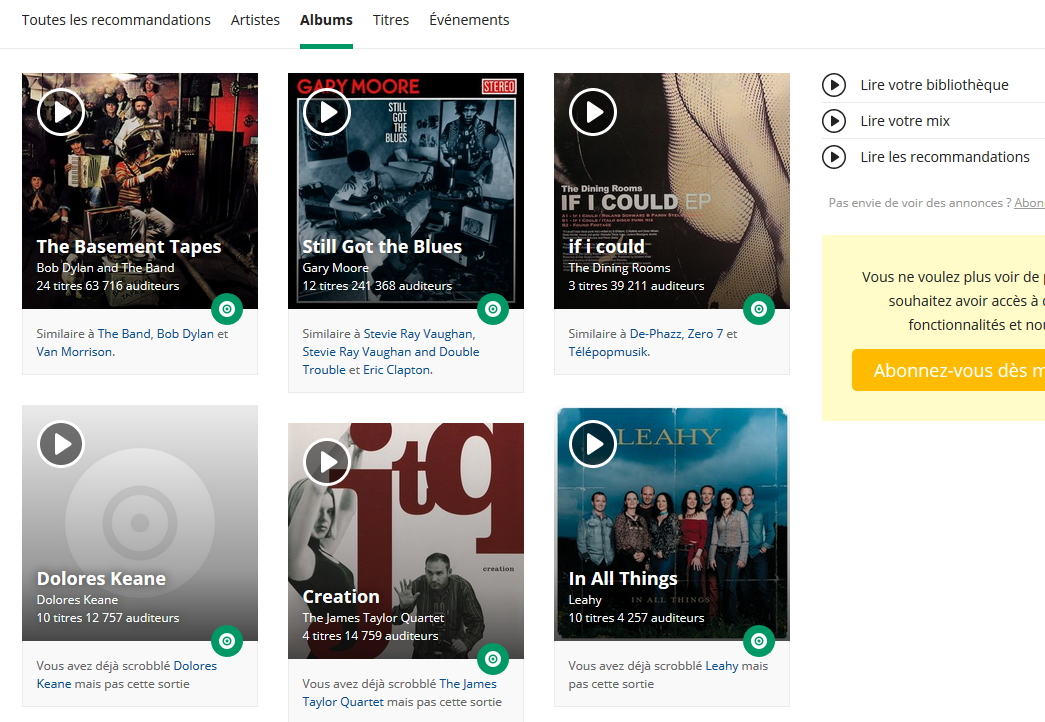Open the Dolores Keane album title

tap(101, 579)
